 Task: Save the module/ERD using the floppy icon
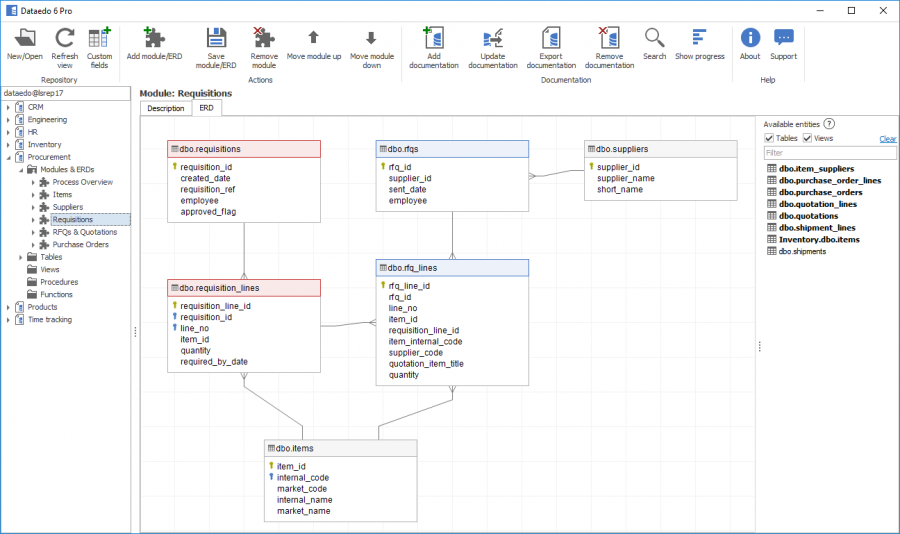click(x=216, y=38)
